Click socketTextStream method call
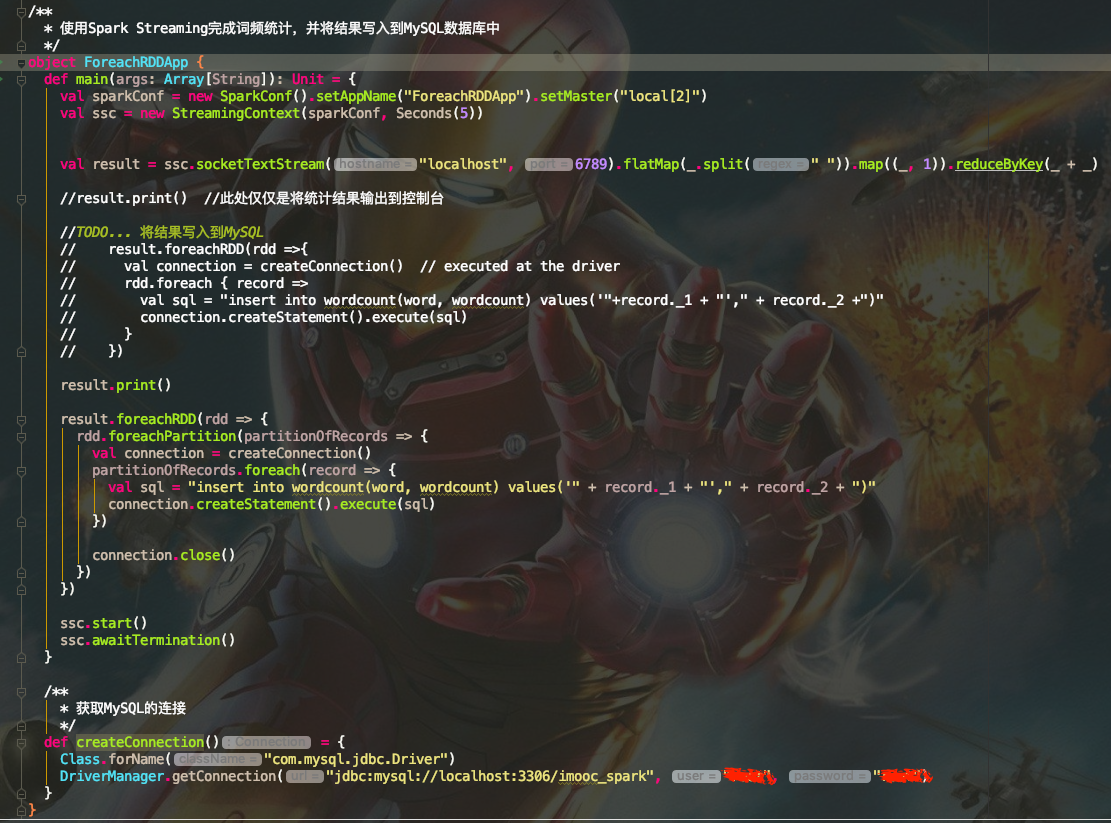Viewport: 1111px width, 823px height. click(260, 164)
